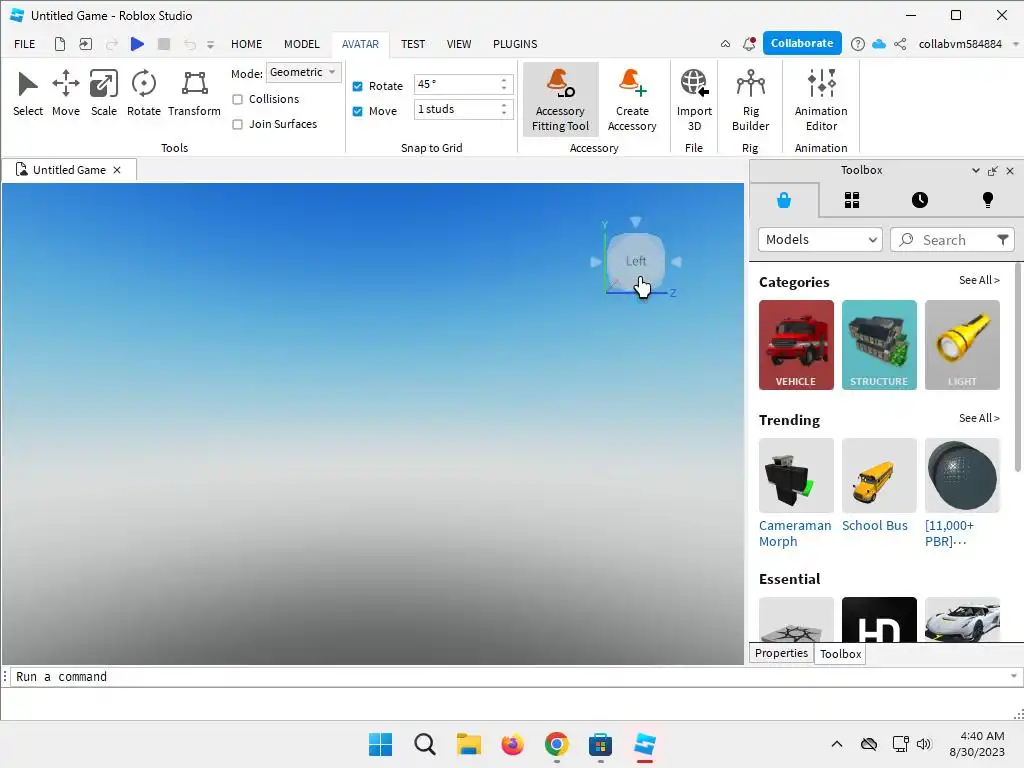
Task: Adjust the Rotate 45° increment stepper
Action: (504, 84)
